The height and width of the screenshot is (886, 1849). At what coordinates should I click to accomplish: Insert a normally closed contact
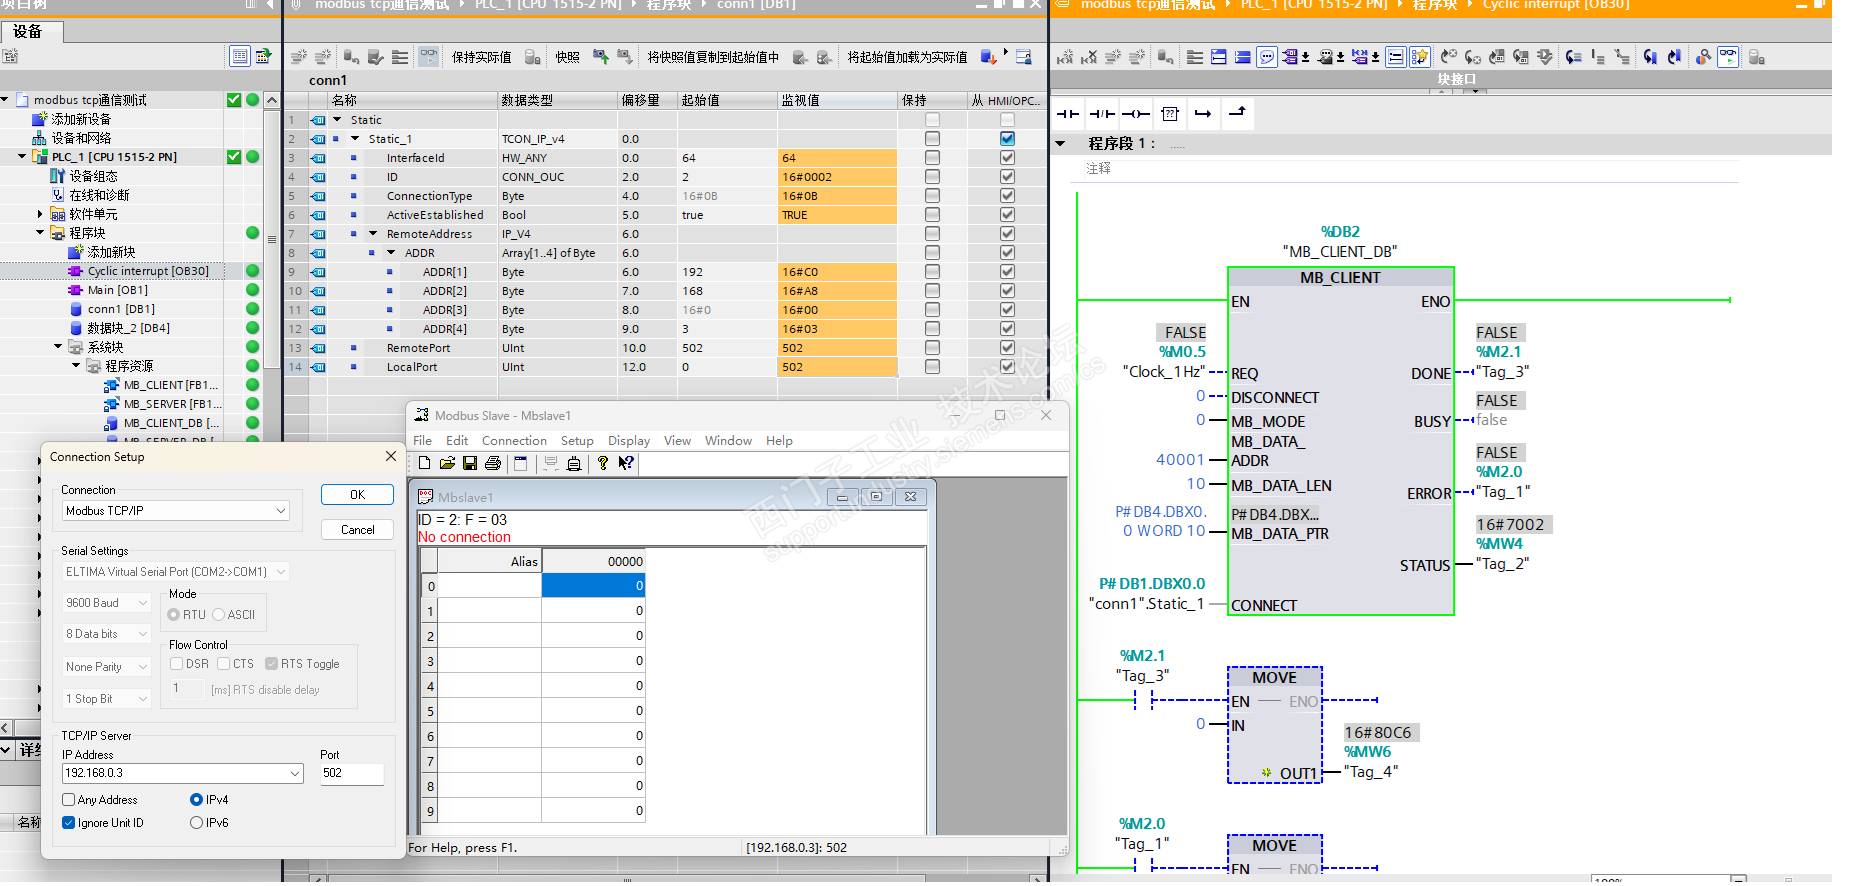1102,114
